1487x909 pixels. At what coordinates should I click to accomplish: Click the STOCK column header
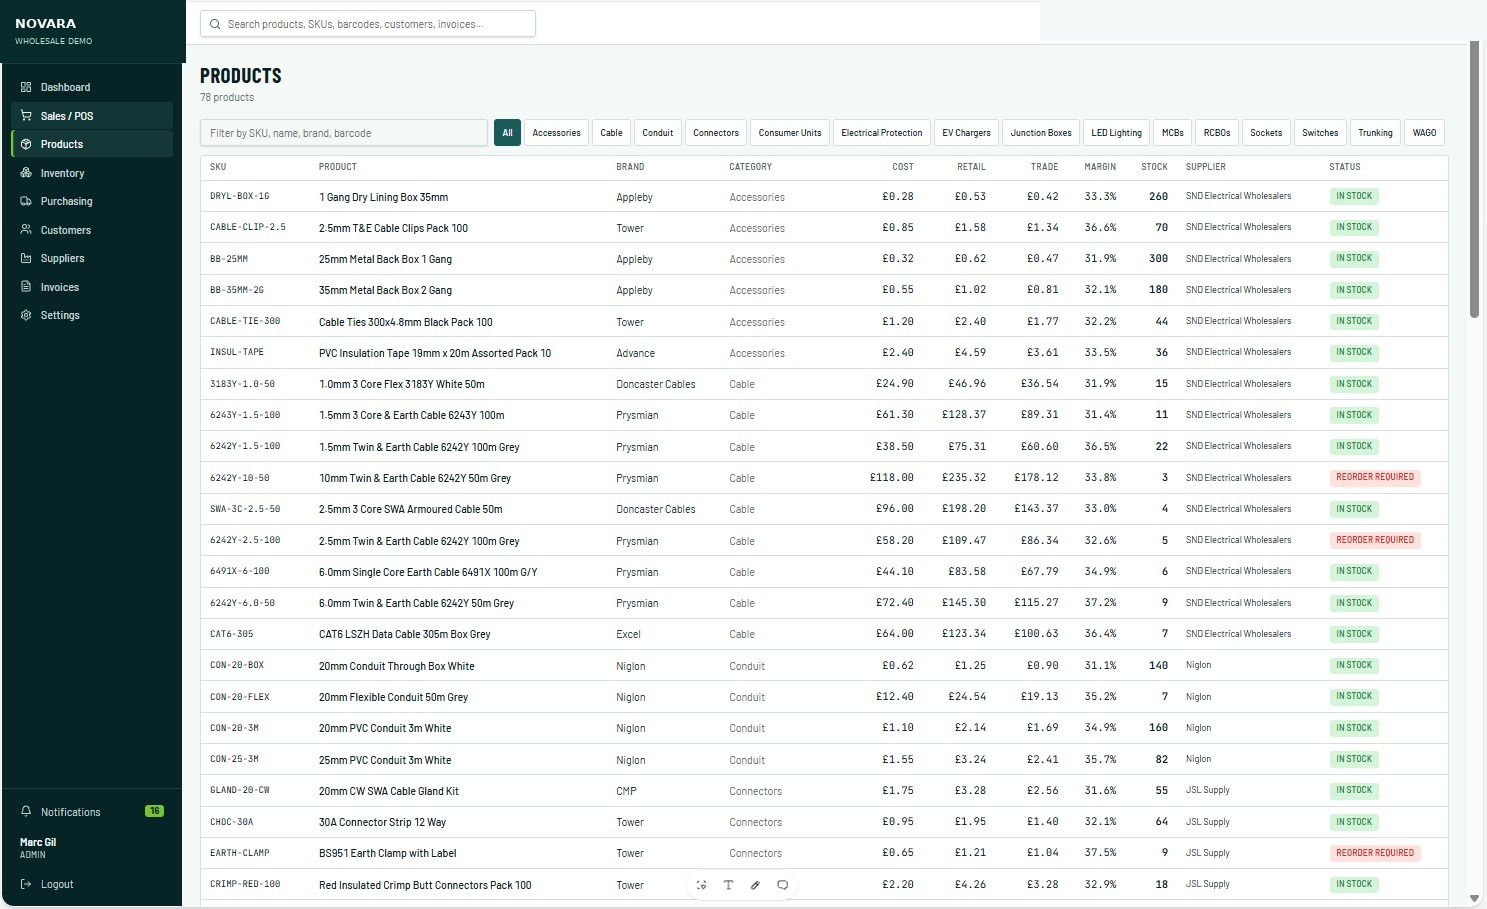click(1154, 167)
